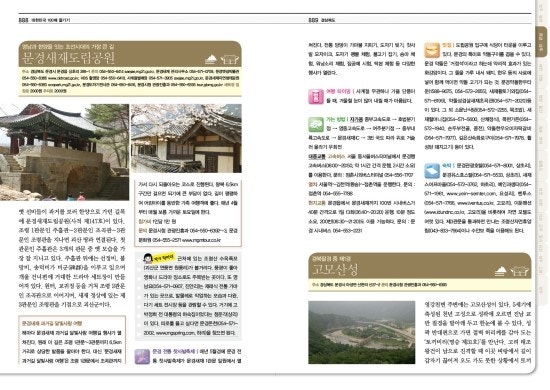Image resolution: width=550 pixels, height=390 pixels.
Task: Click the mountain icon in 고모산성 header
Action: pos(501,271)
